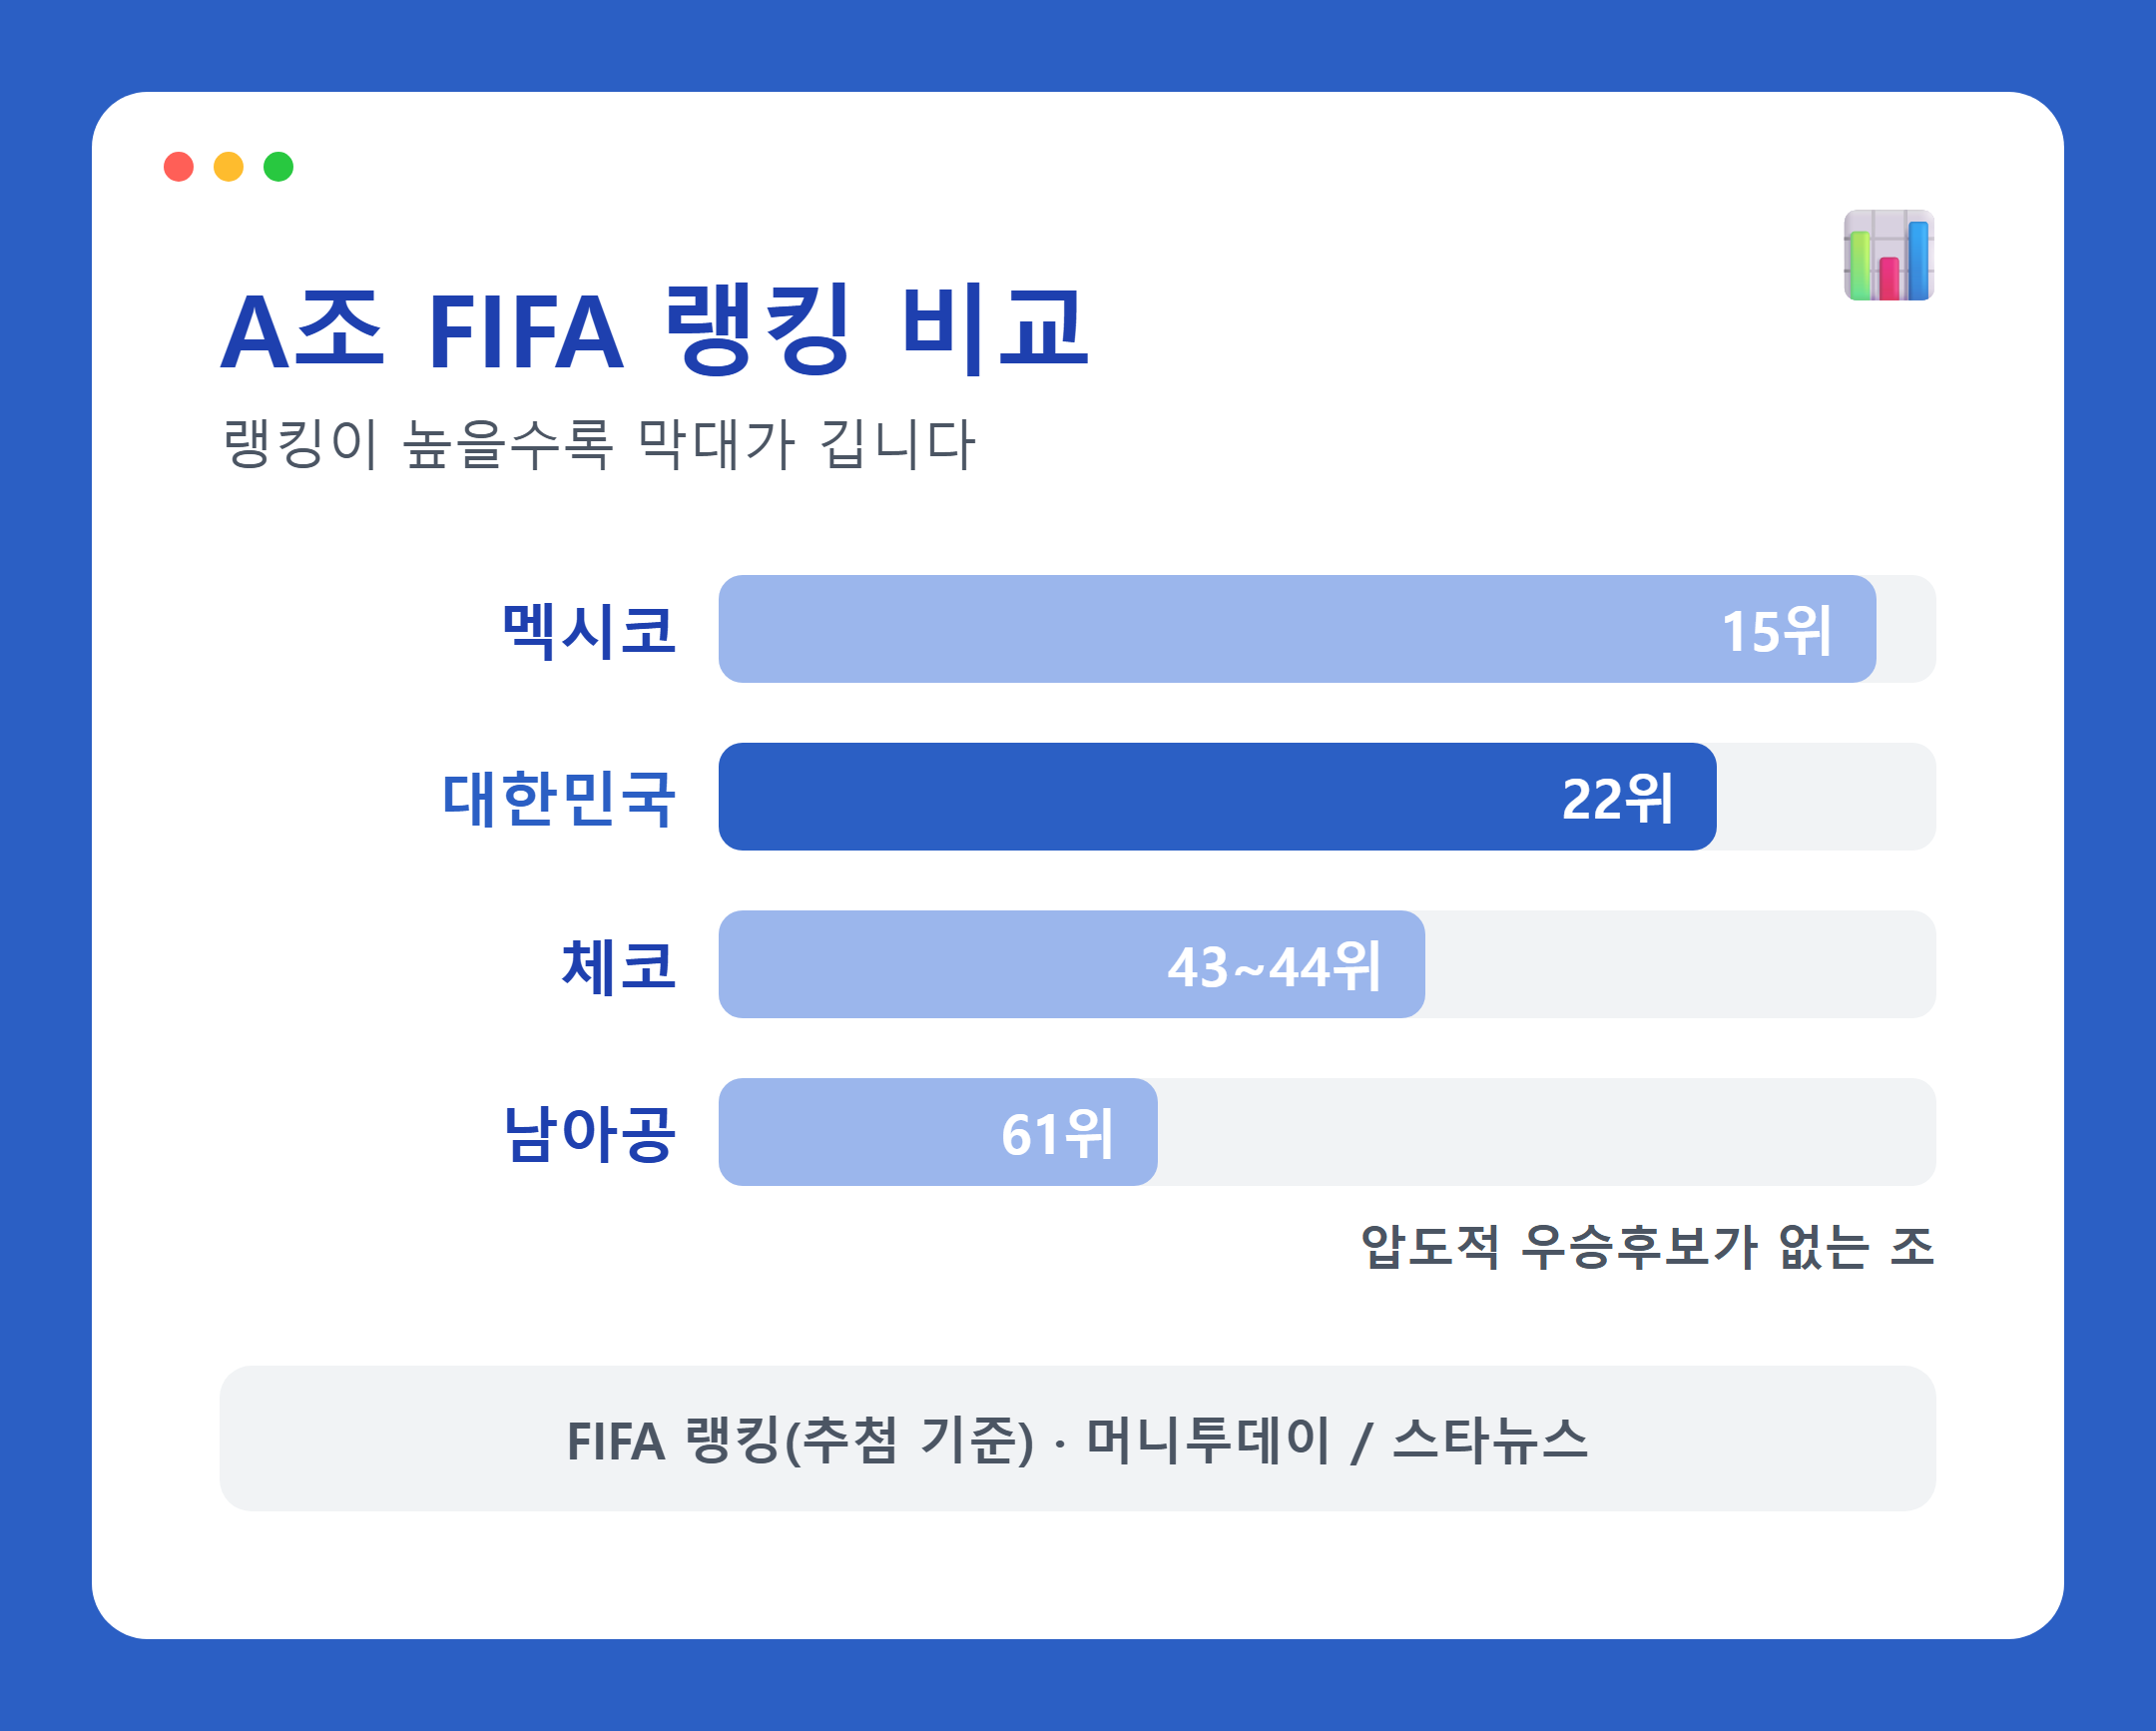Click the yellow window dot
This screenshot has width=2156, height=1731.
(229, 167)
